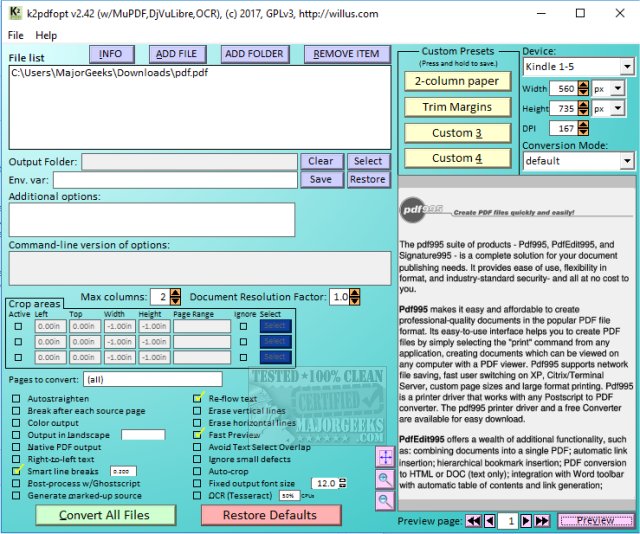Click OCR CPU percentage field

tap(289, 496)
